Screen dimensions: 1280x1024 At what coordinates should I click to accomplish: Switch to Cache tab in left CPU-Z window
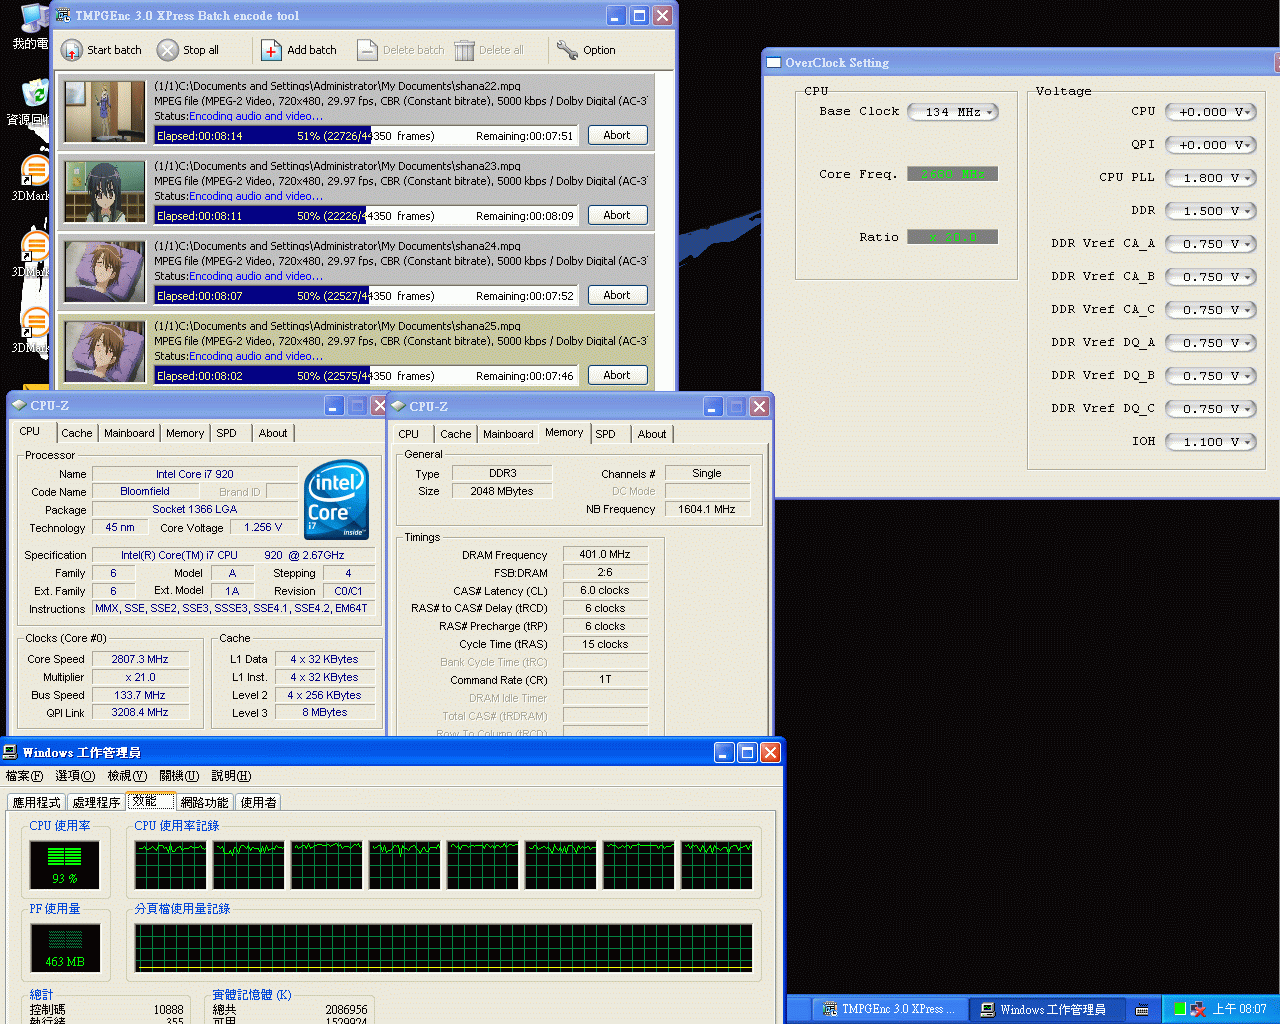tap(77, 433)
